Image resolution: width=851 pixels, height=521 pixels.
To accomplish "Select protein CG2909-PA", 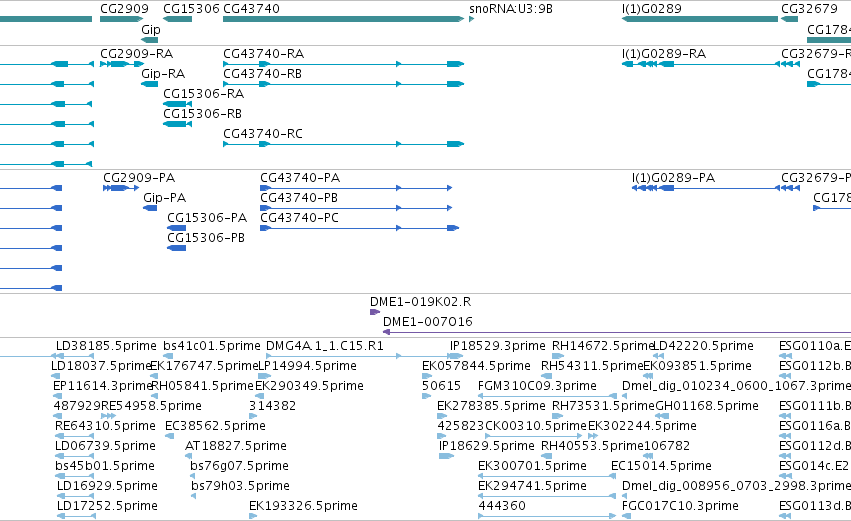I will (139, 178).
